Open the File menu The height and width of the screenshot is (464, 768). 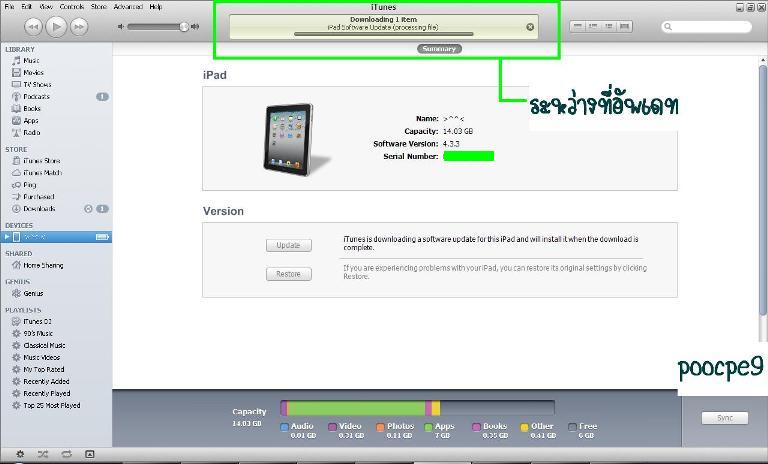click(x=9, y=7)
